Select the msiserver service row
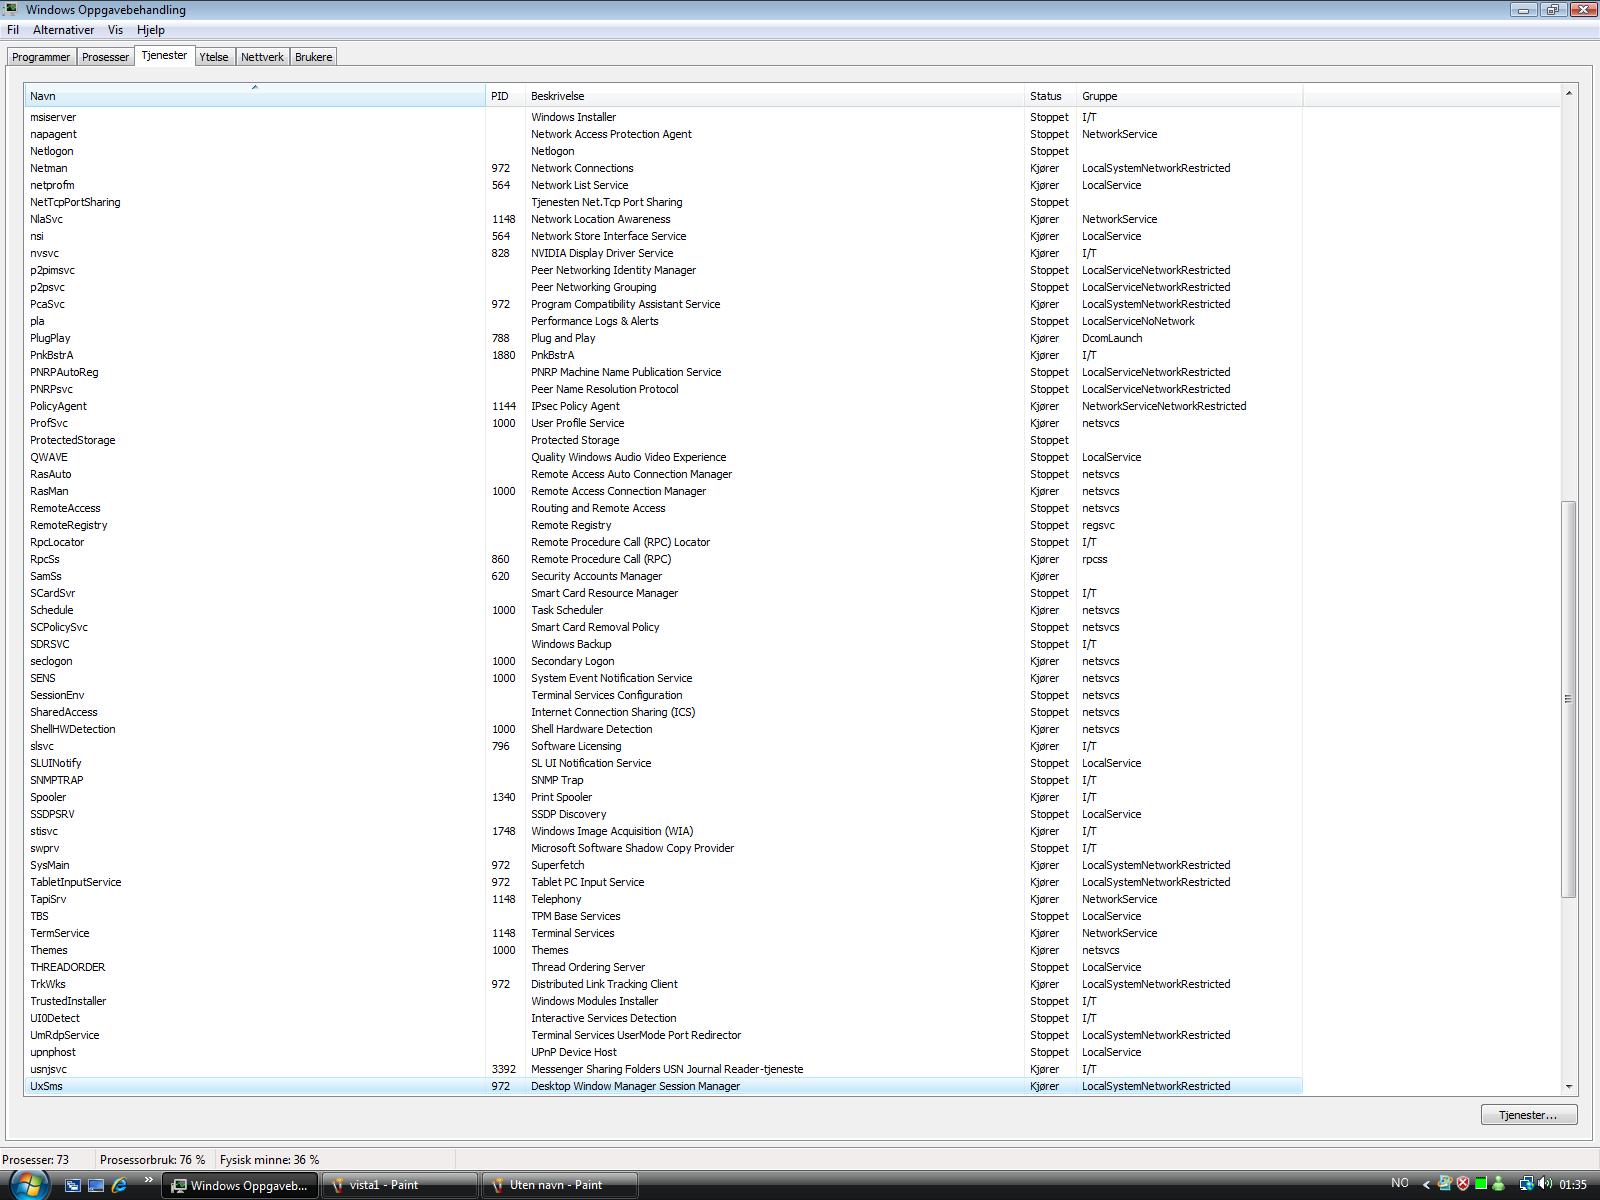This screenshot has width=1600, height=1200. [x=663, y=117]
